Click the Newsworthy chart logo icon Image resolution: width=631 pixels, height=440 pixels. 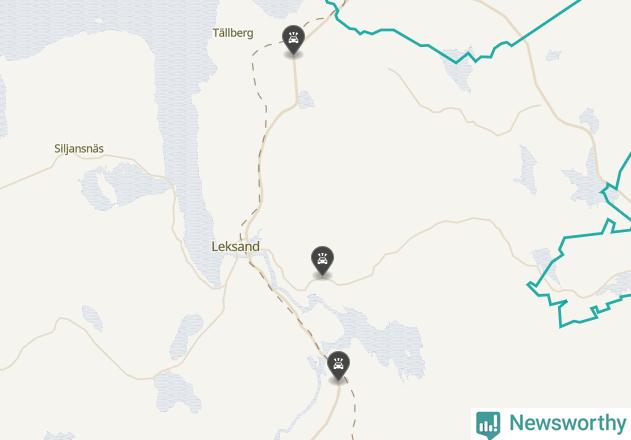point(488,425)
